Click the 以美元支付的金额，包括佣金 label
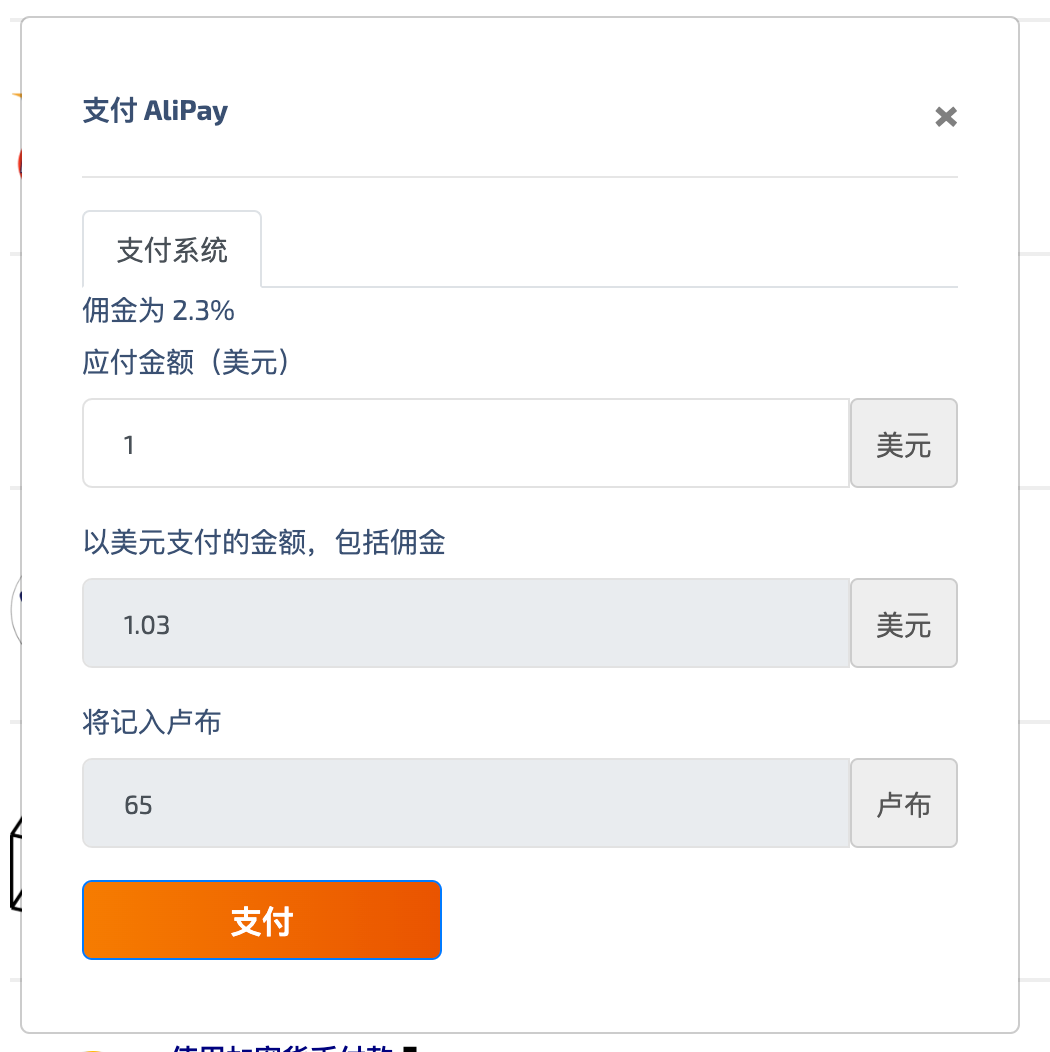 (264, 542)
